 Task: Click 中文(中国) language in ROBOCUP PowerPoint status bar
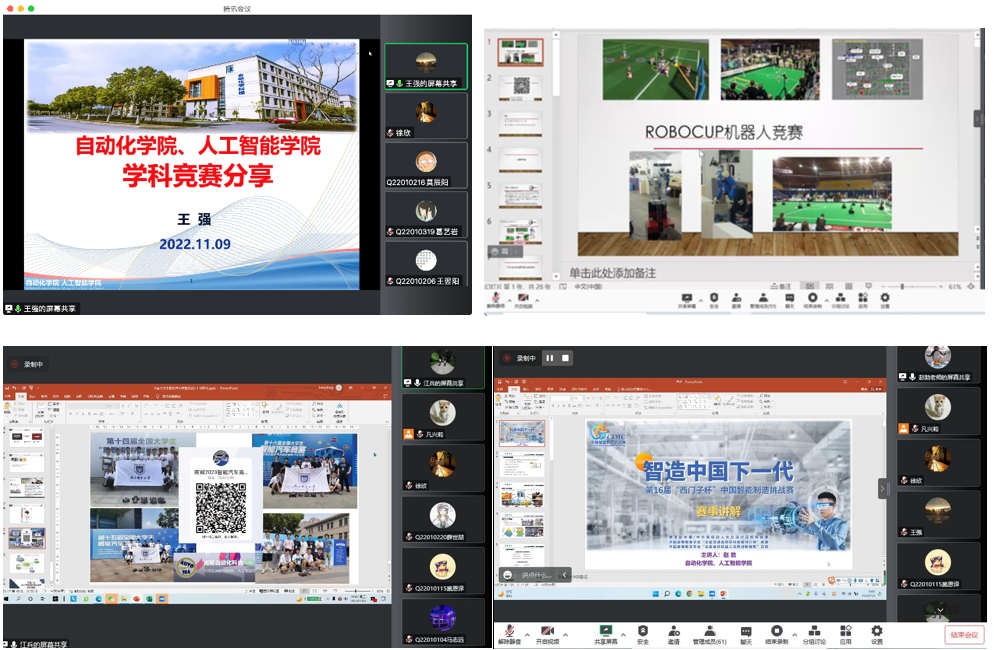[x=588, y=287]
